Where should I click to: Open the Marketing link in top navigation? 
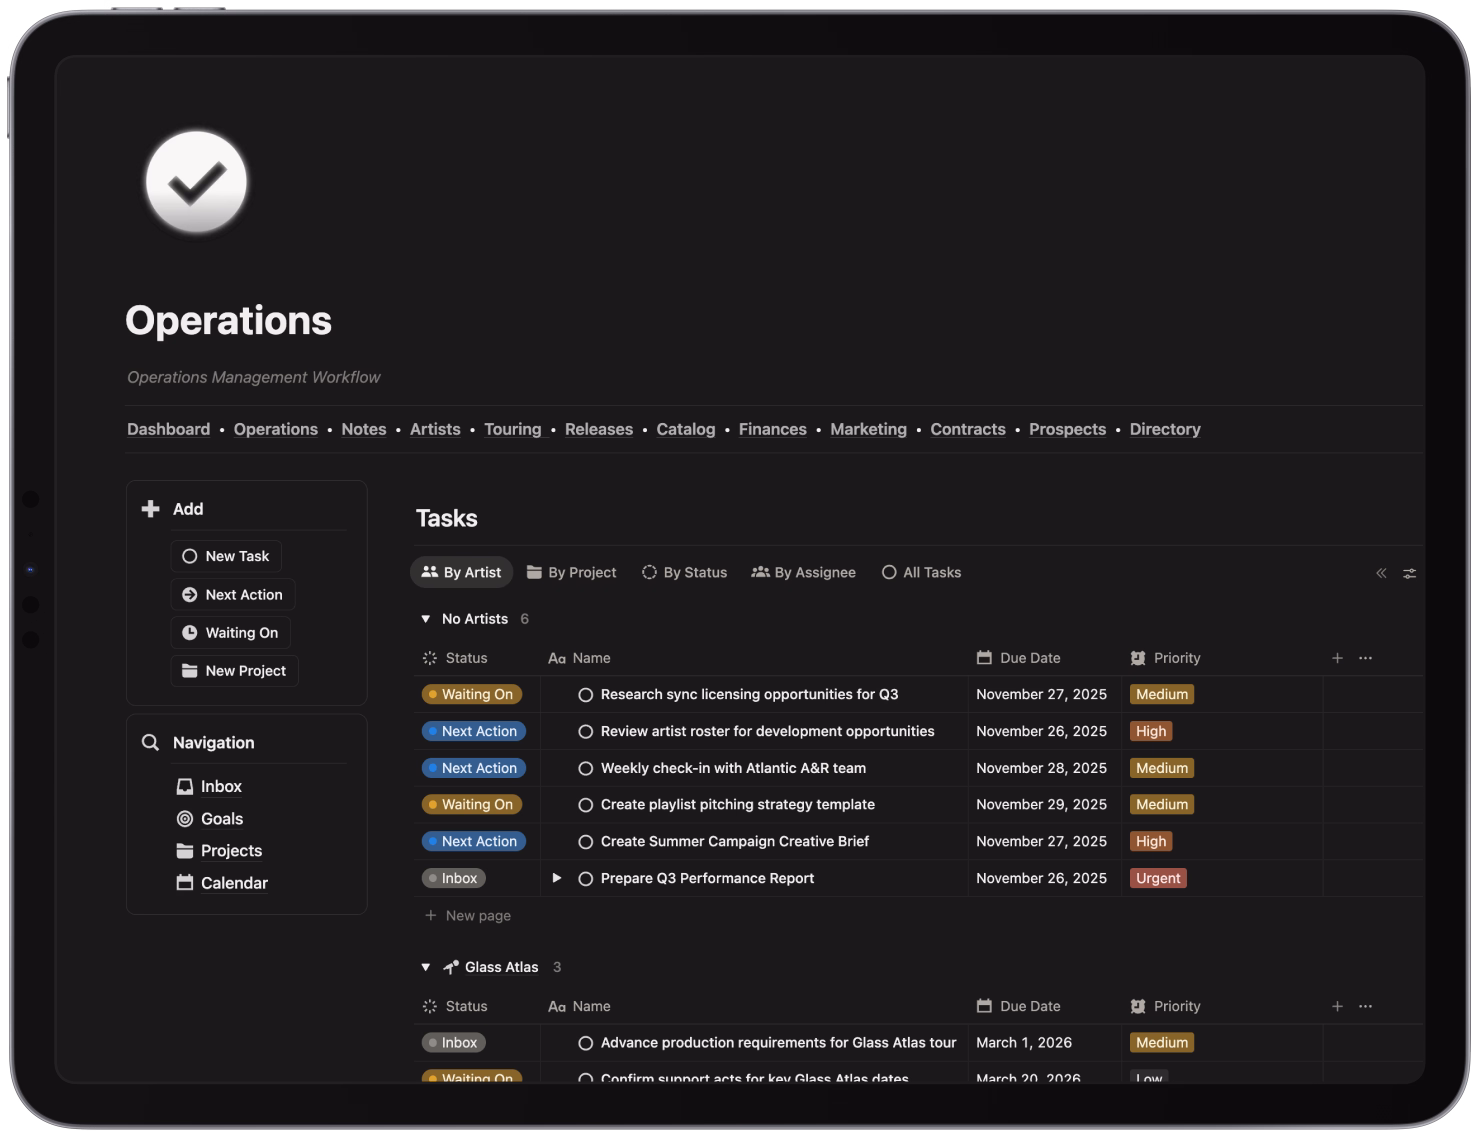869,429
